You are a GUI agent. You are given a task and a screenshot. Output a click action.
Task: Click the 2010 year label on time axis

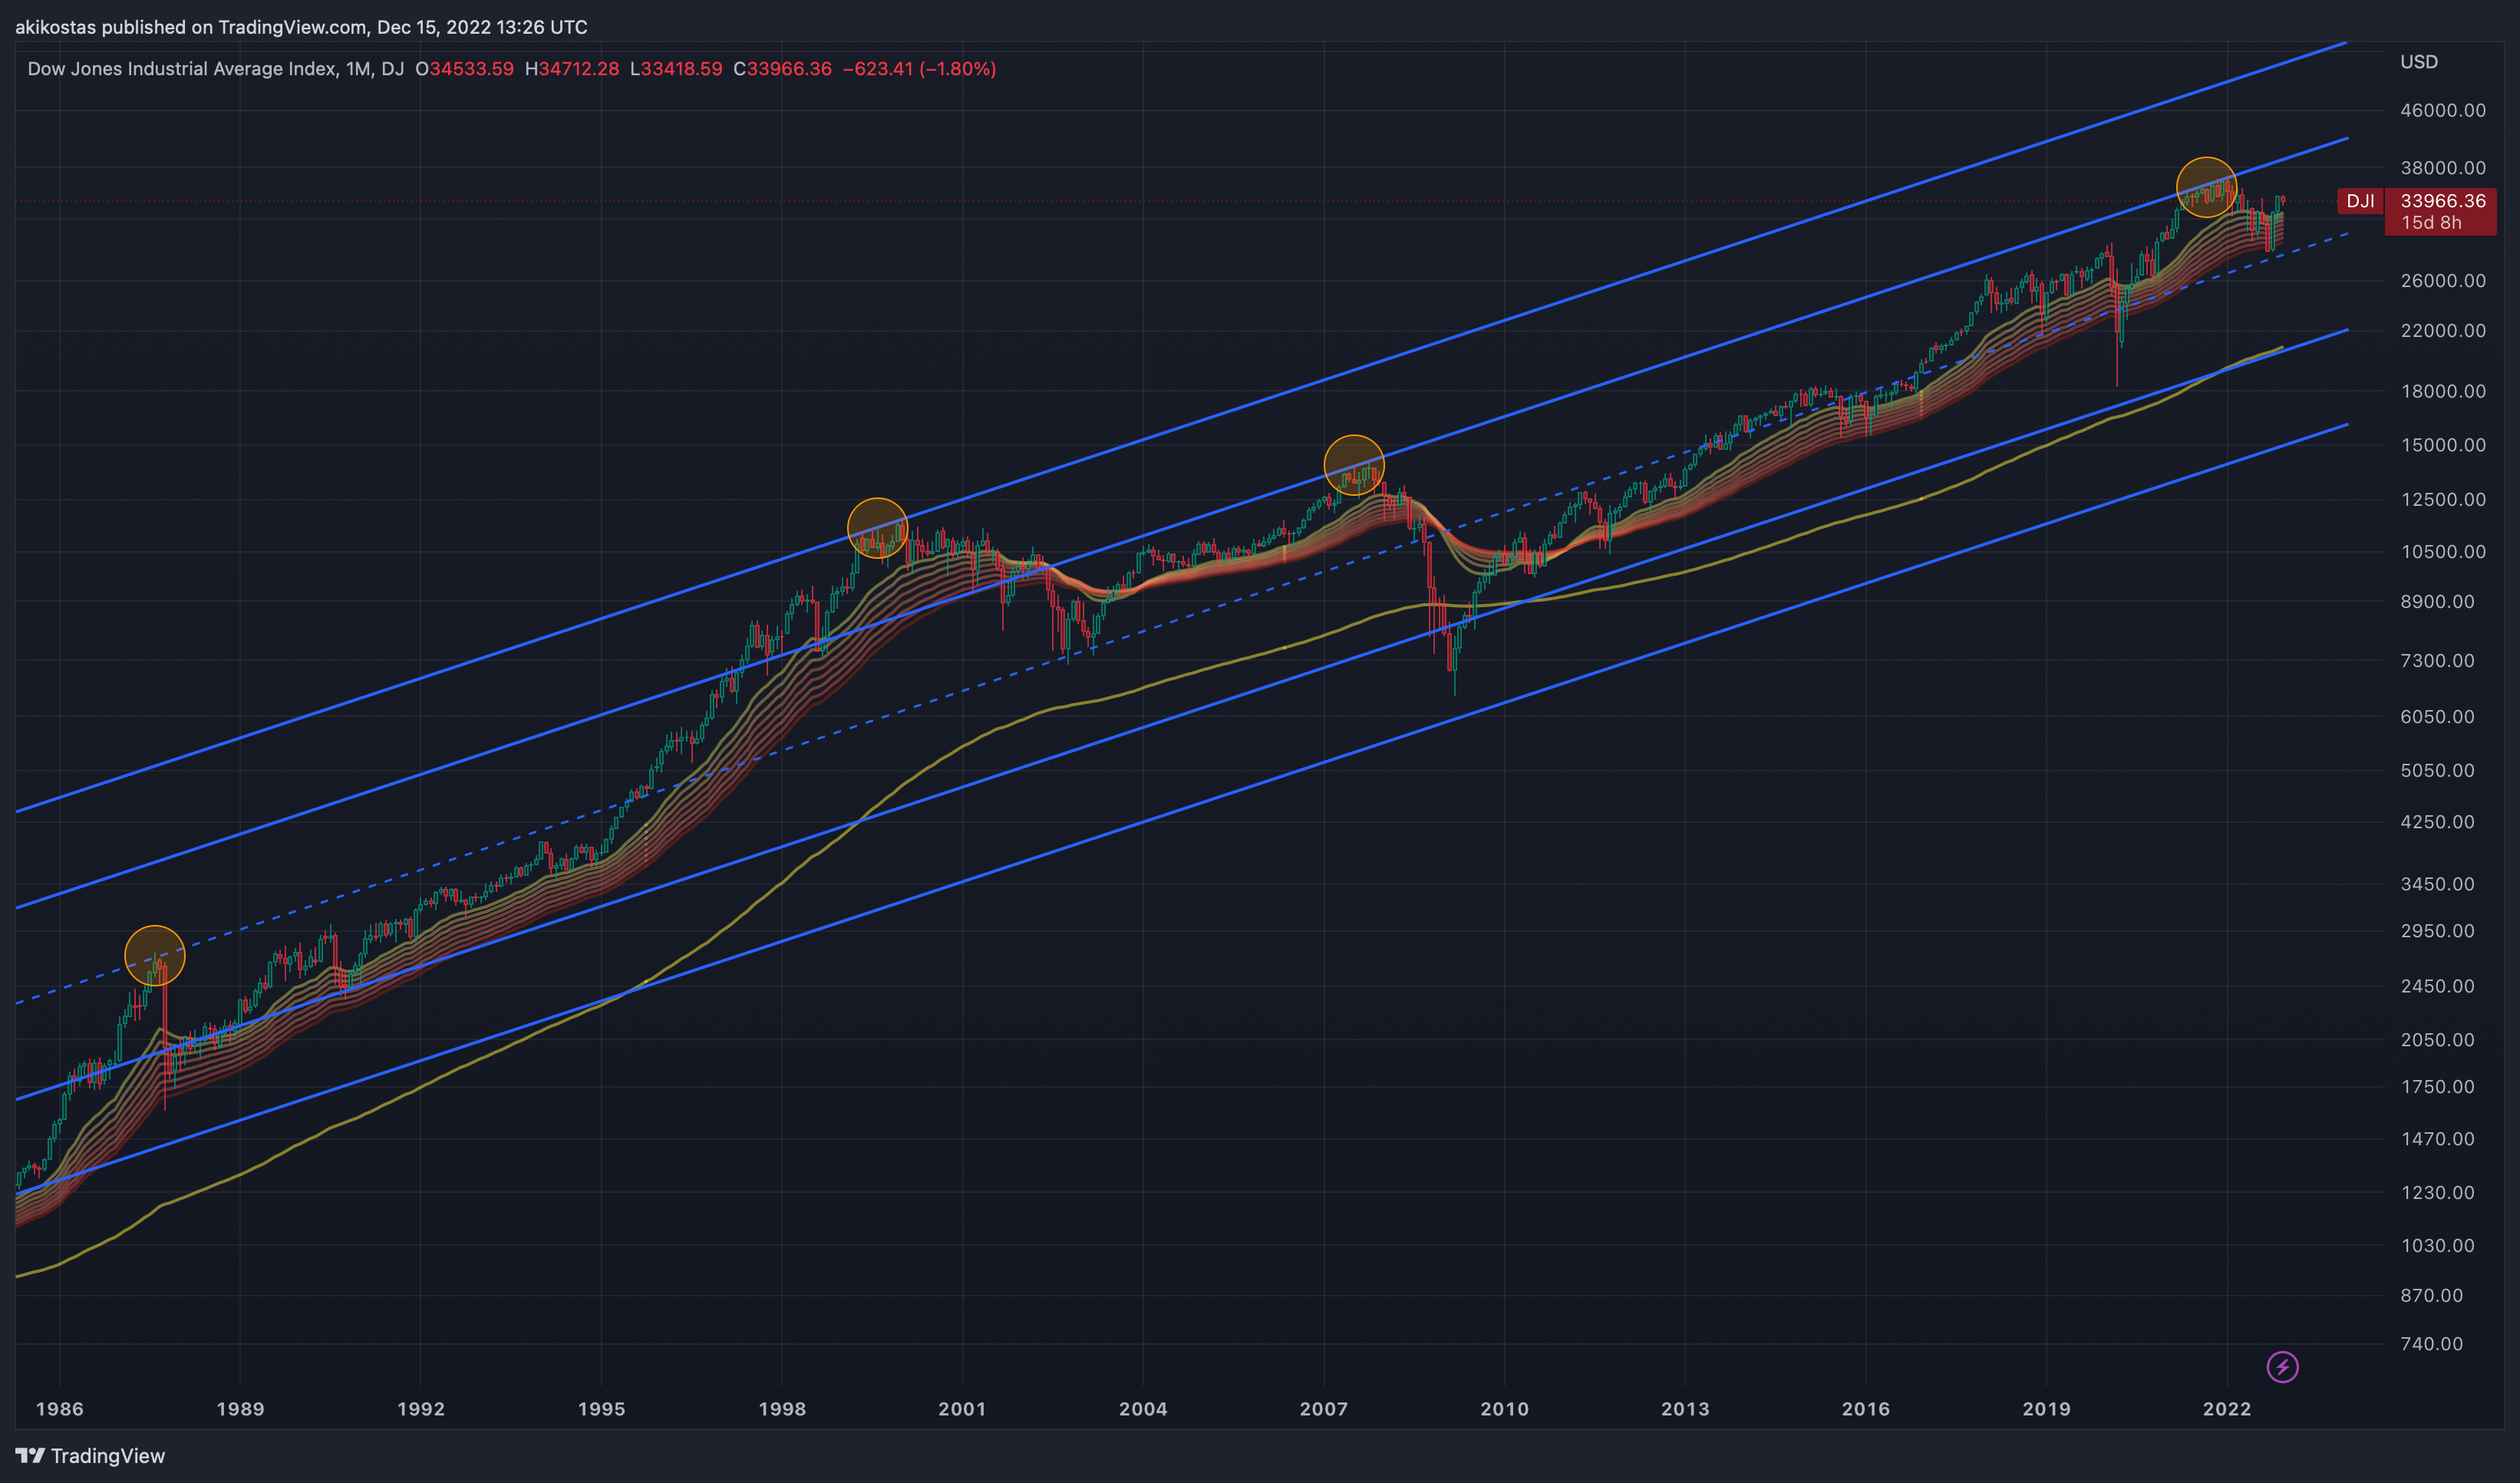(1505, 1409)
